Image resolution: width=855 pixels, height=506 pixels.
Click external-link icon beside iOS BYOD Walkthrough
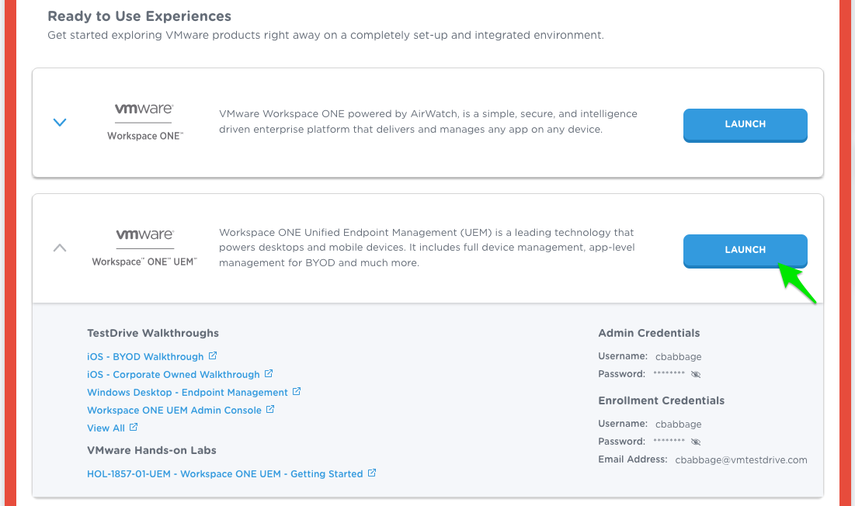pyautogui.click(x=213, y=356)
